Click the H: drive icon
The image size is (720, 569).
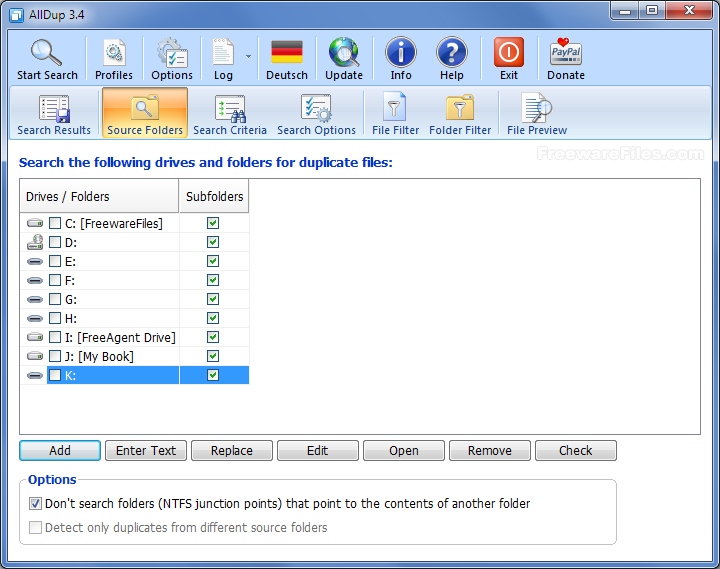(x=35, y=318)
